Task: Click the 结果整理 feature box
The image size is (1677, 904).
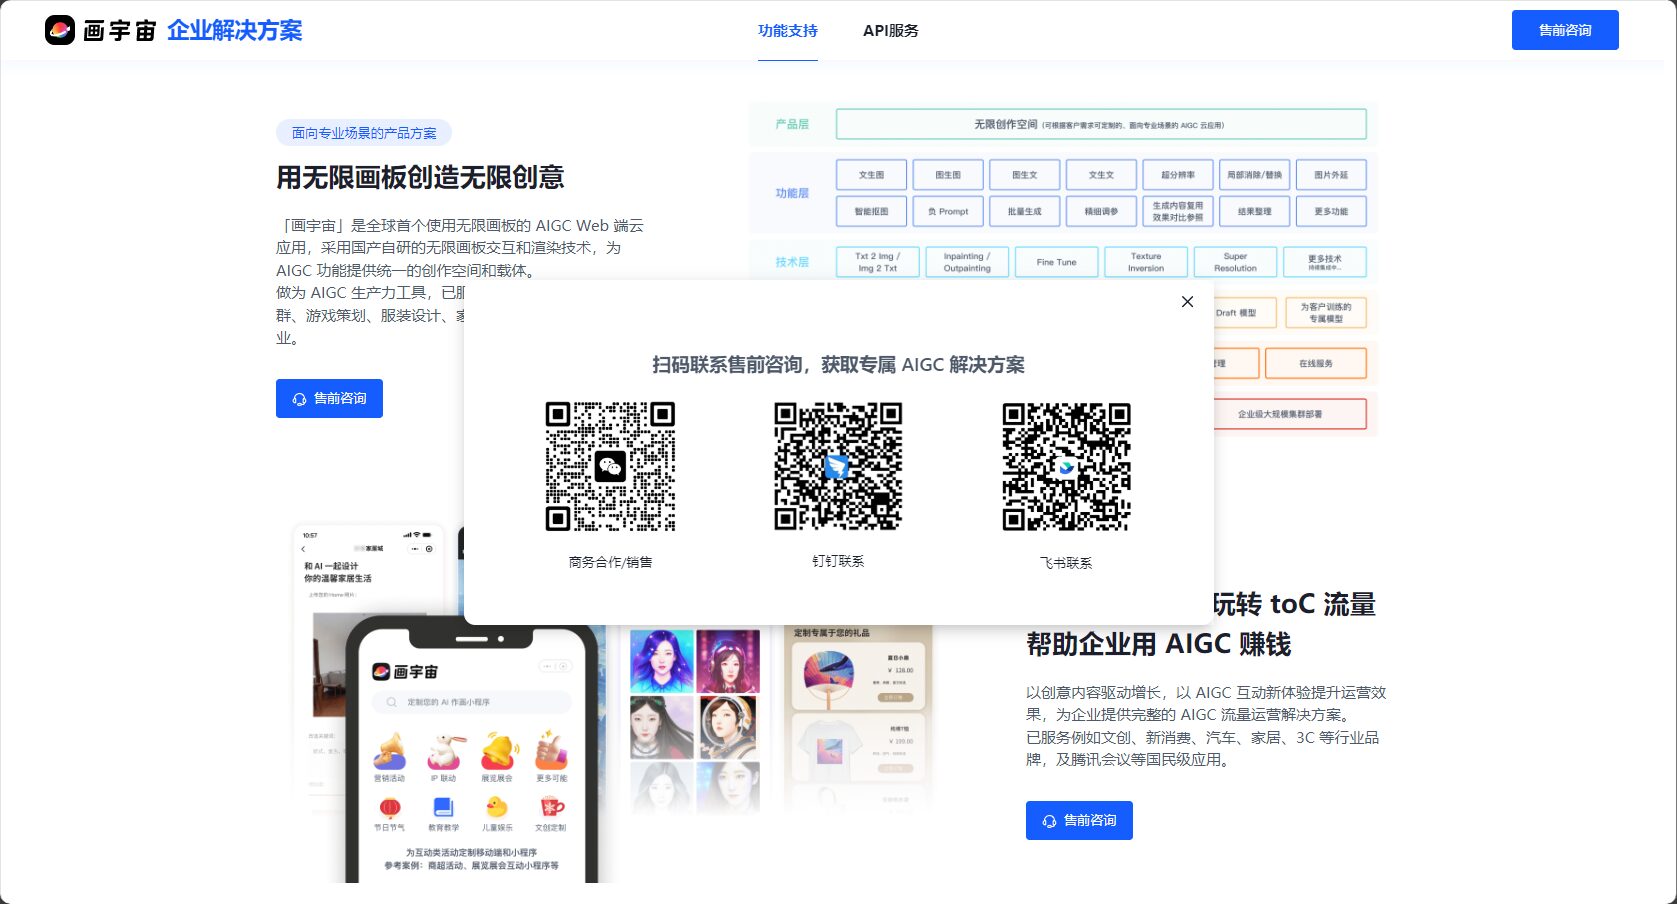Action: pos(1254,211)
